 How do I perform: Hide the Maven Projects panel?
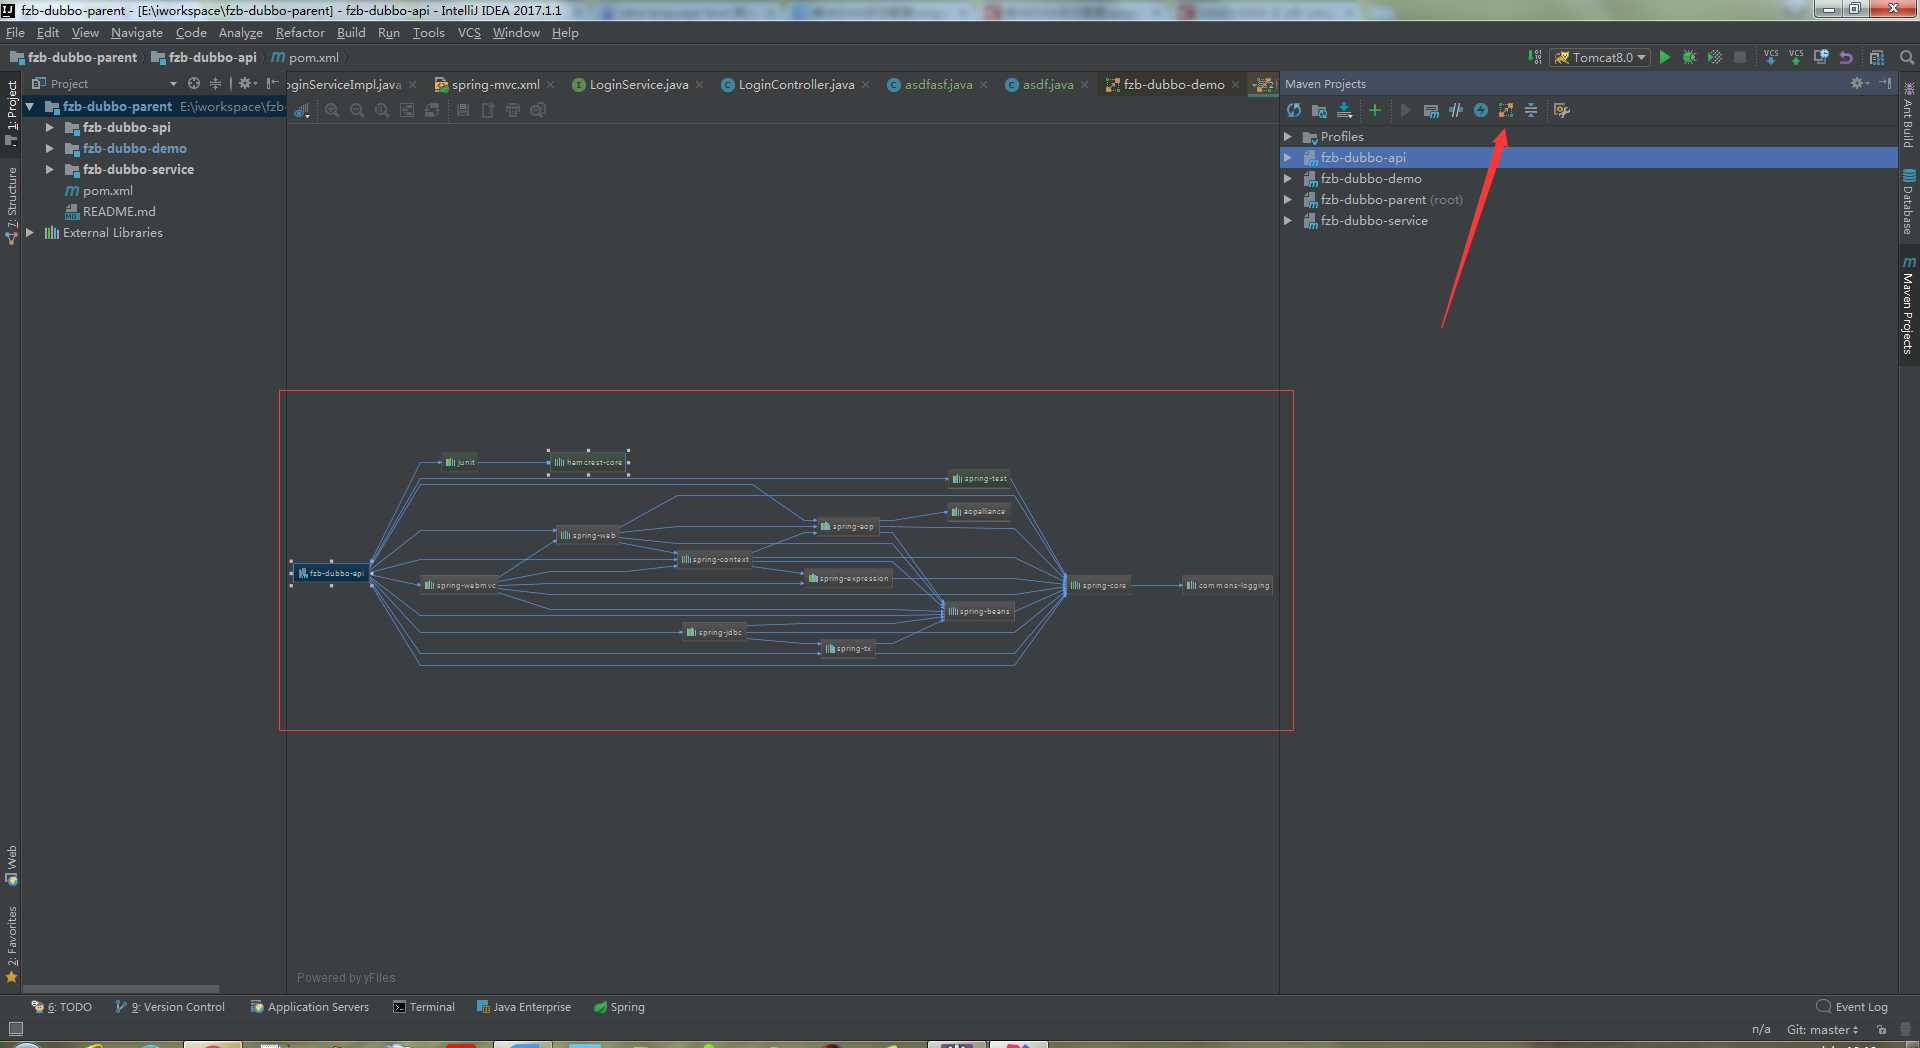tap(1885, 83)
